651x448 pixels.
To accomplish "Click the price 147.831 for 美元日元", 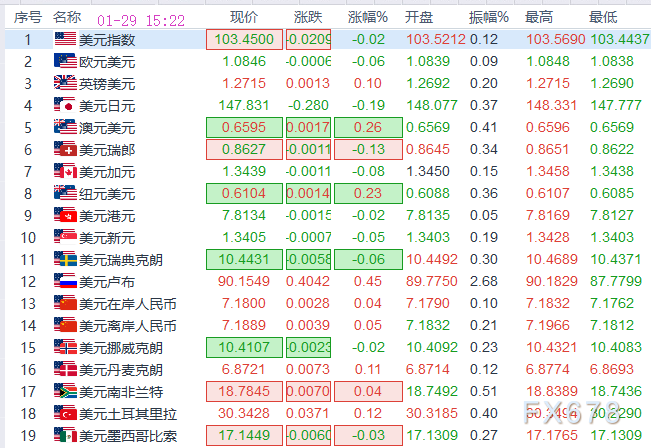I will pyautogui.click(x=244, y=105).
